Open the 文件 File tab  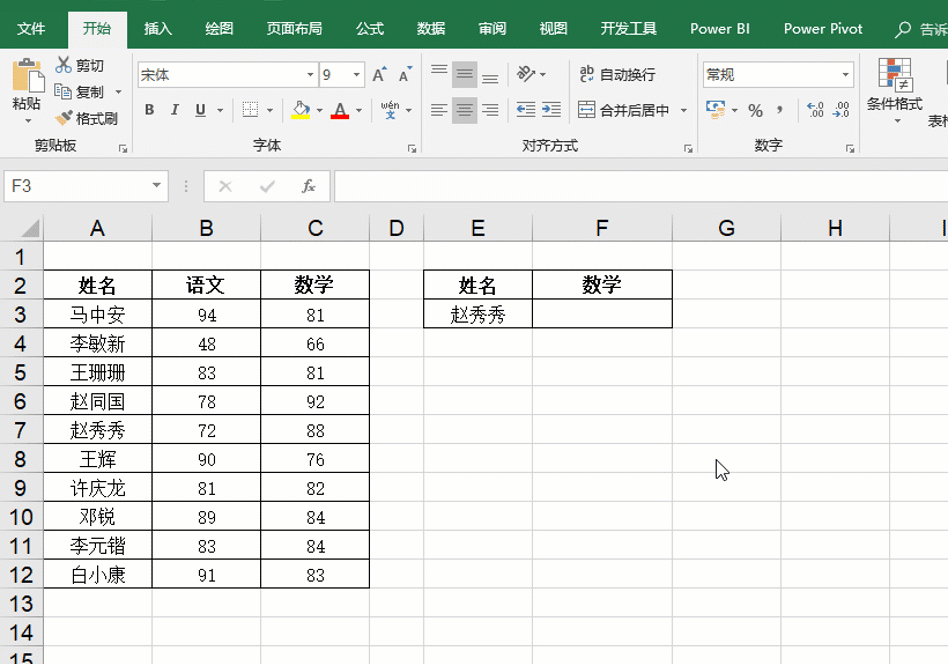(31, 28)
